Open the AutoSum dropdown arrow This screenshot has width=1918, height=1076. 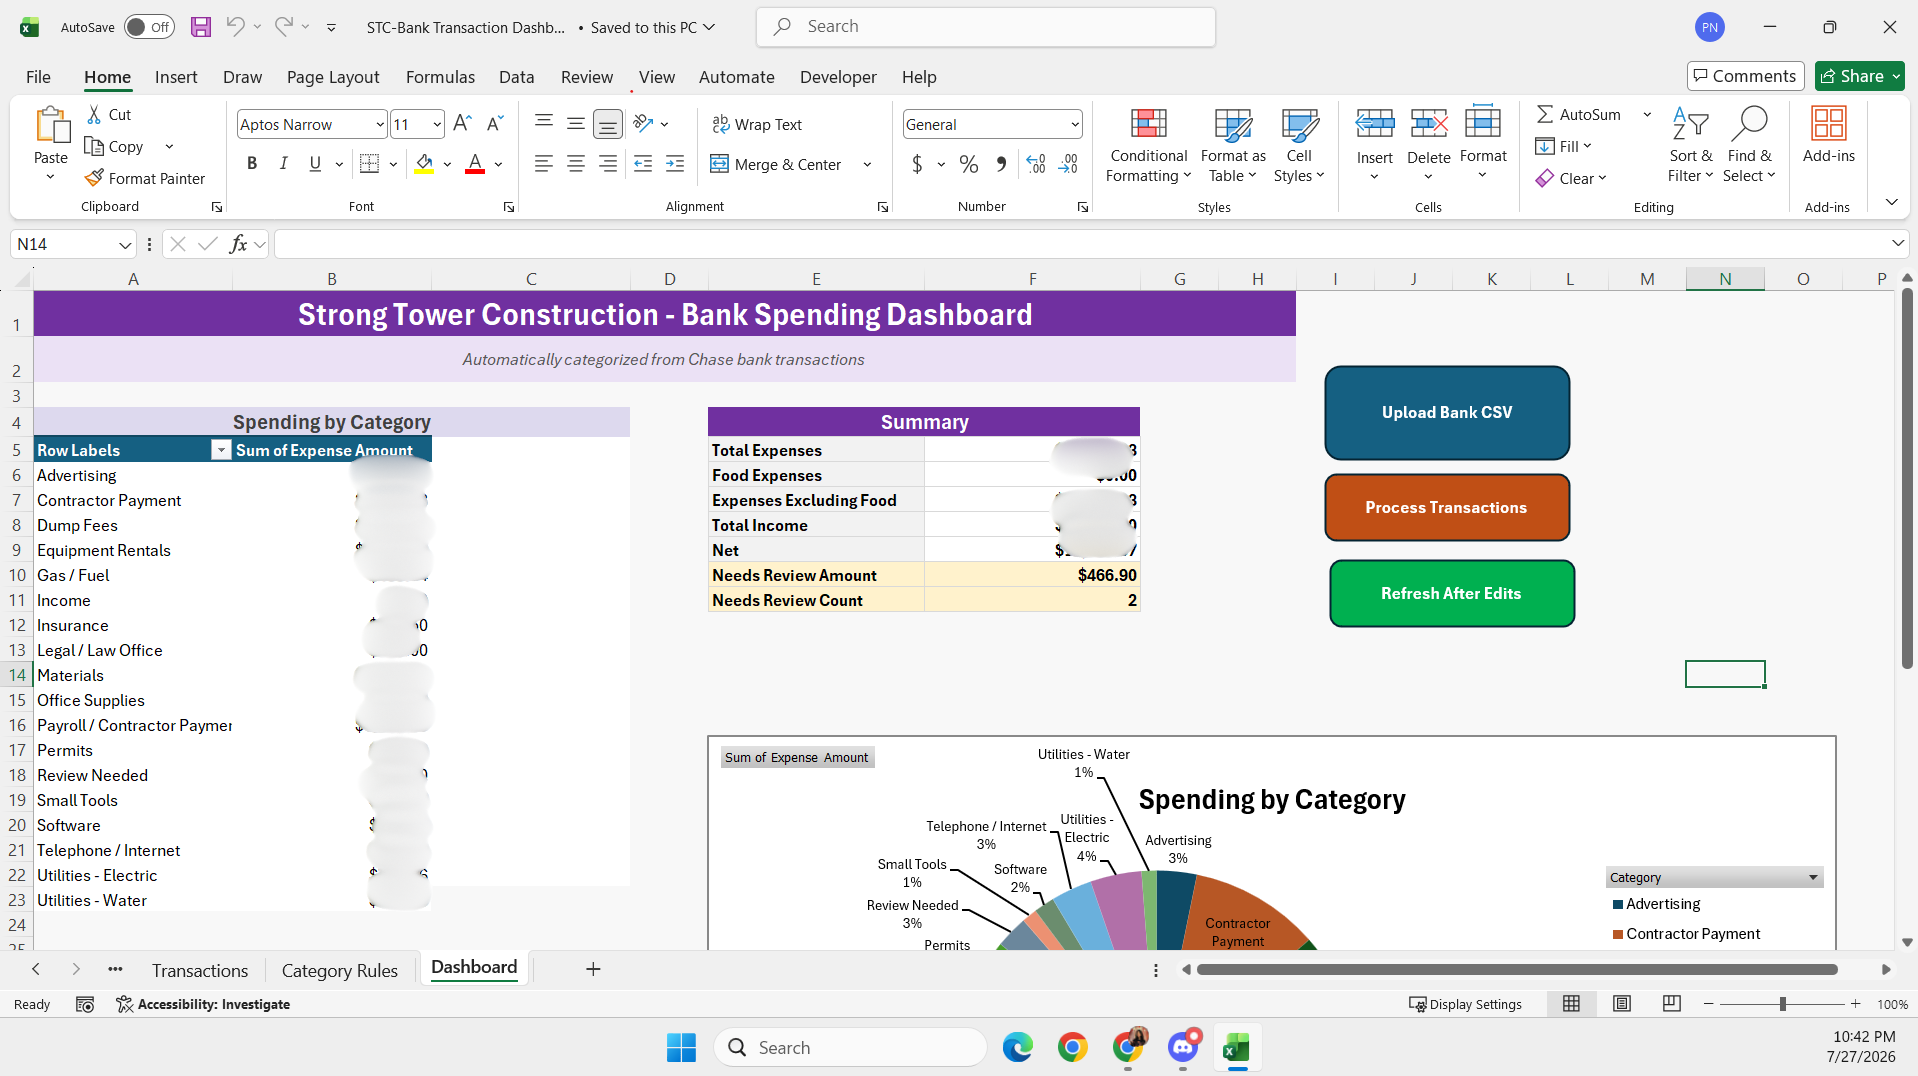point(1647,114)
